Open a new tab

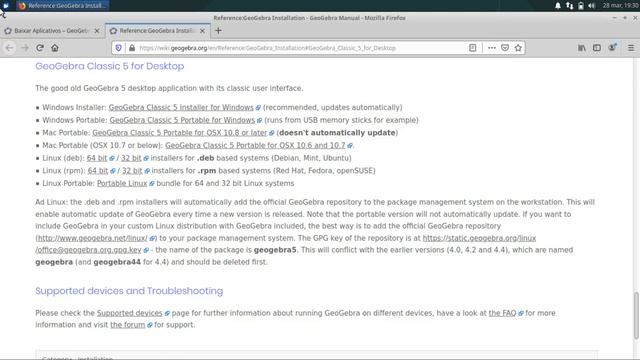click(218, 31)
